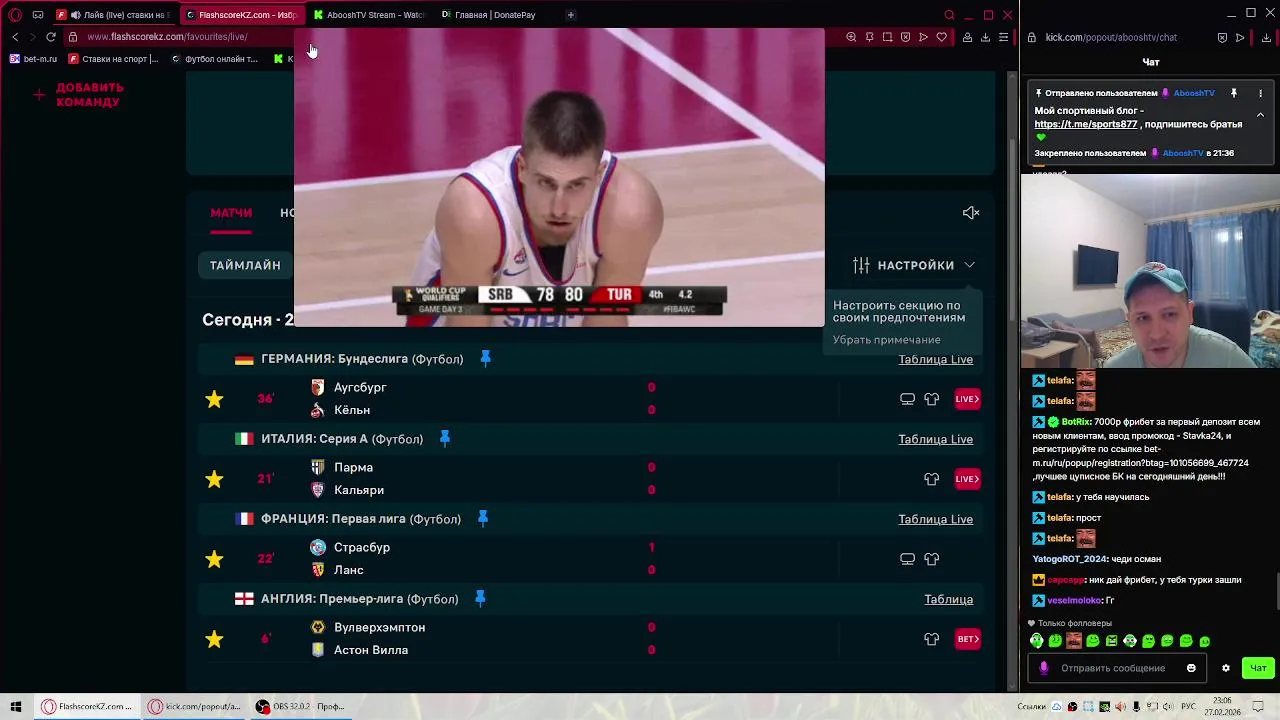Viewport: 1280px width, 720px height.
Task: Click the TV icon in Strasbourg row
Action: click(x=907, y=559)
